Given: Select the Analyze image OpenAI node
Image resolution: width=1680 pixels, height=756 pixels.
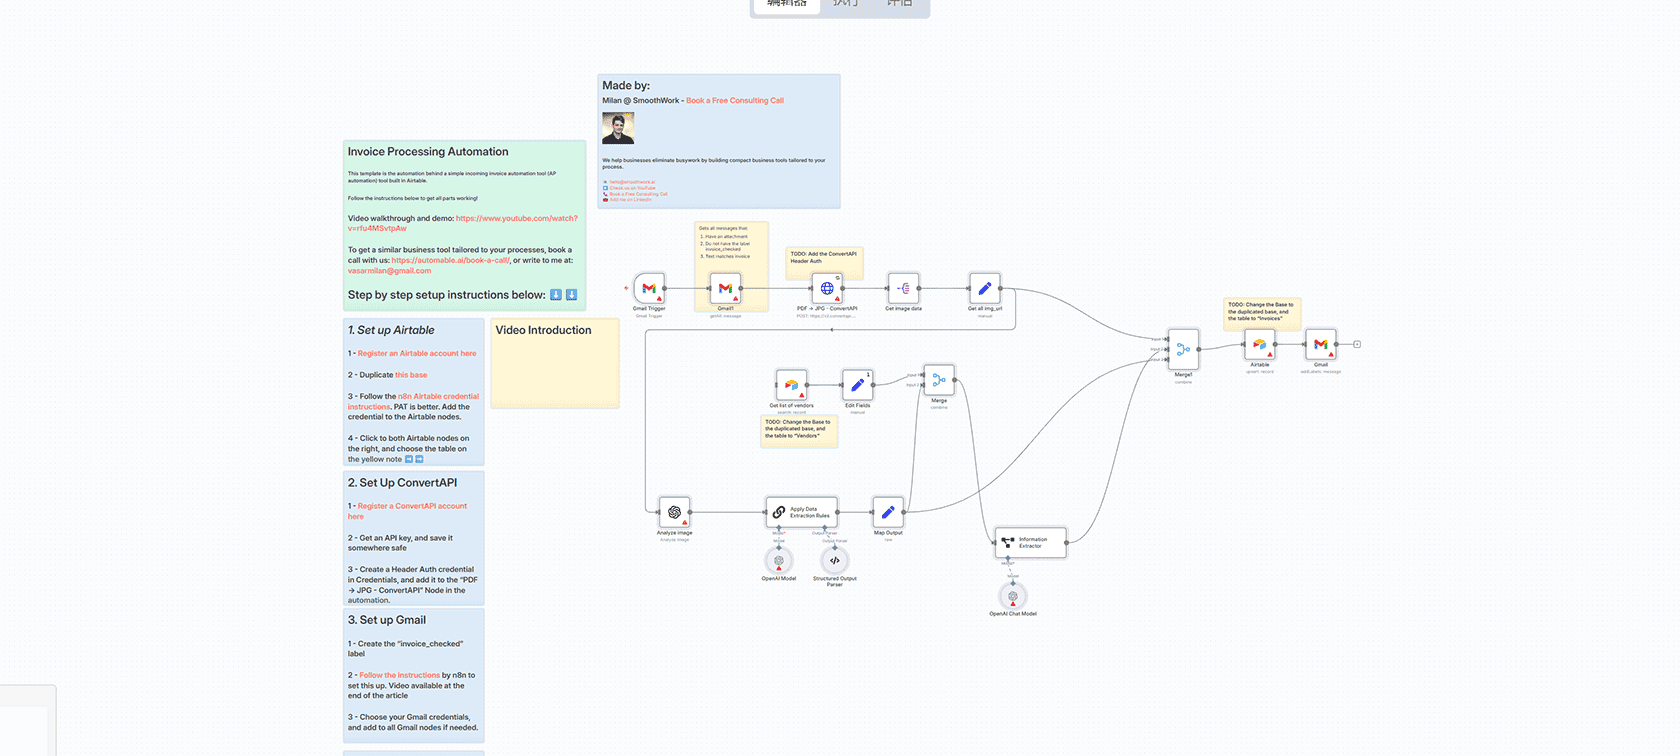Looking at the screenshot, I should (x=674, y=513).
